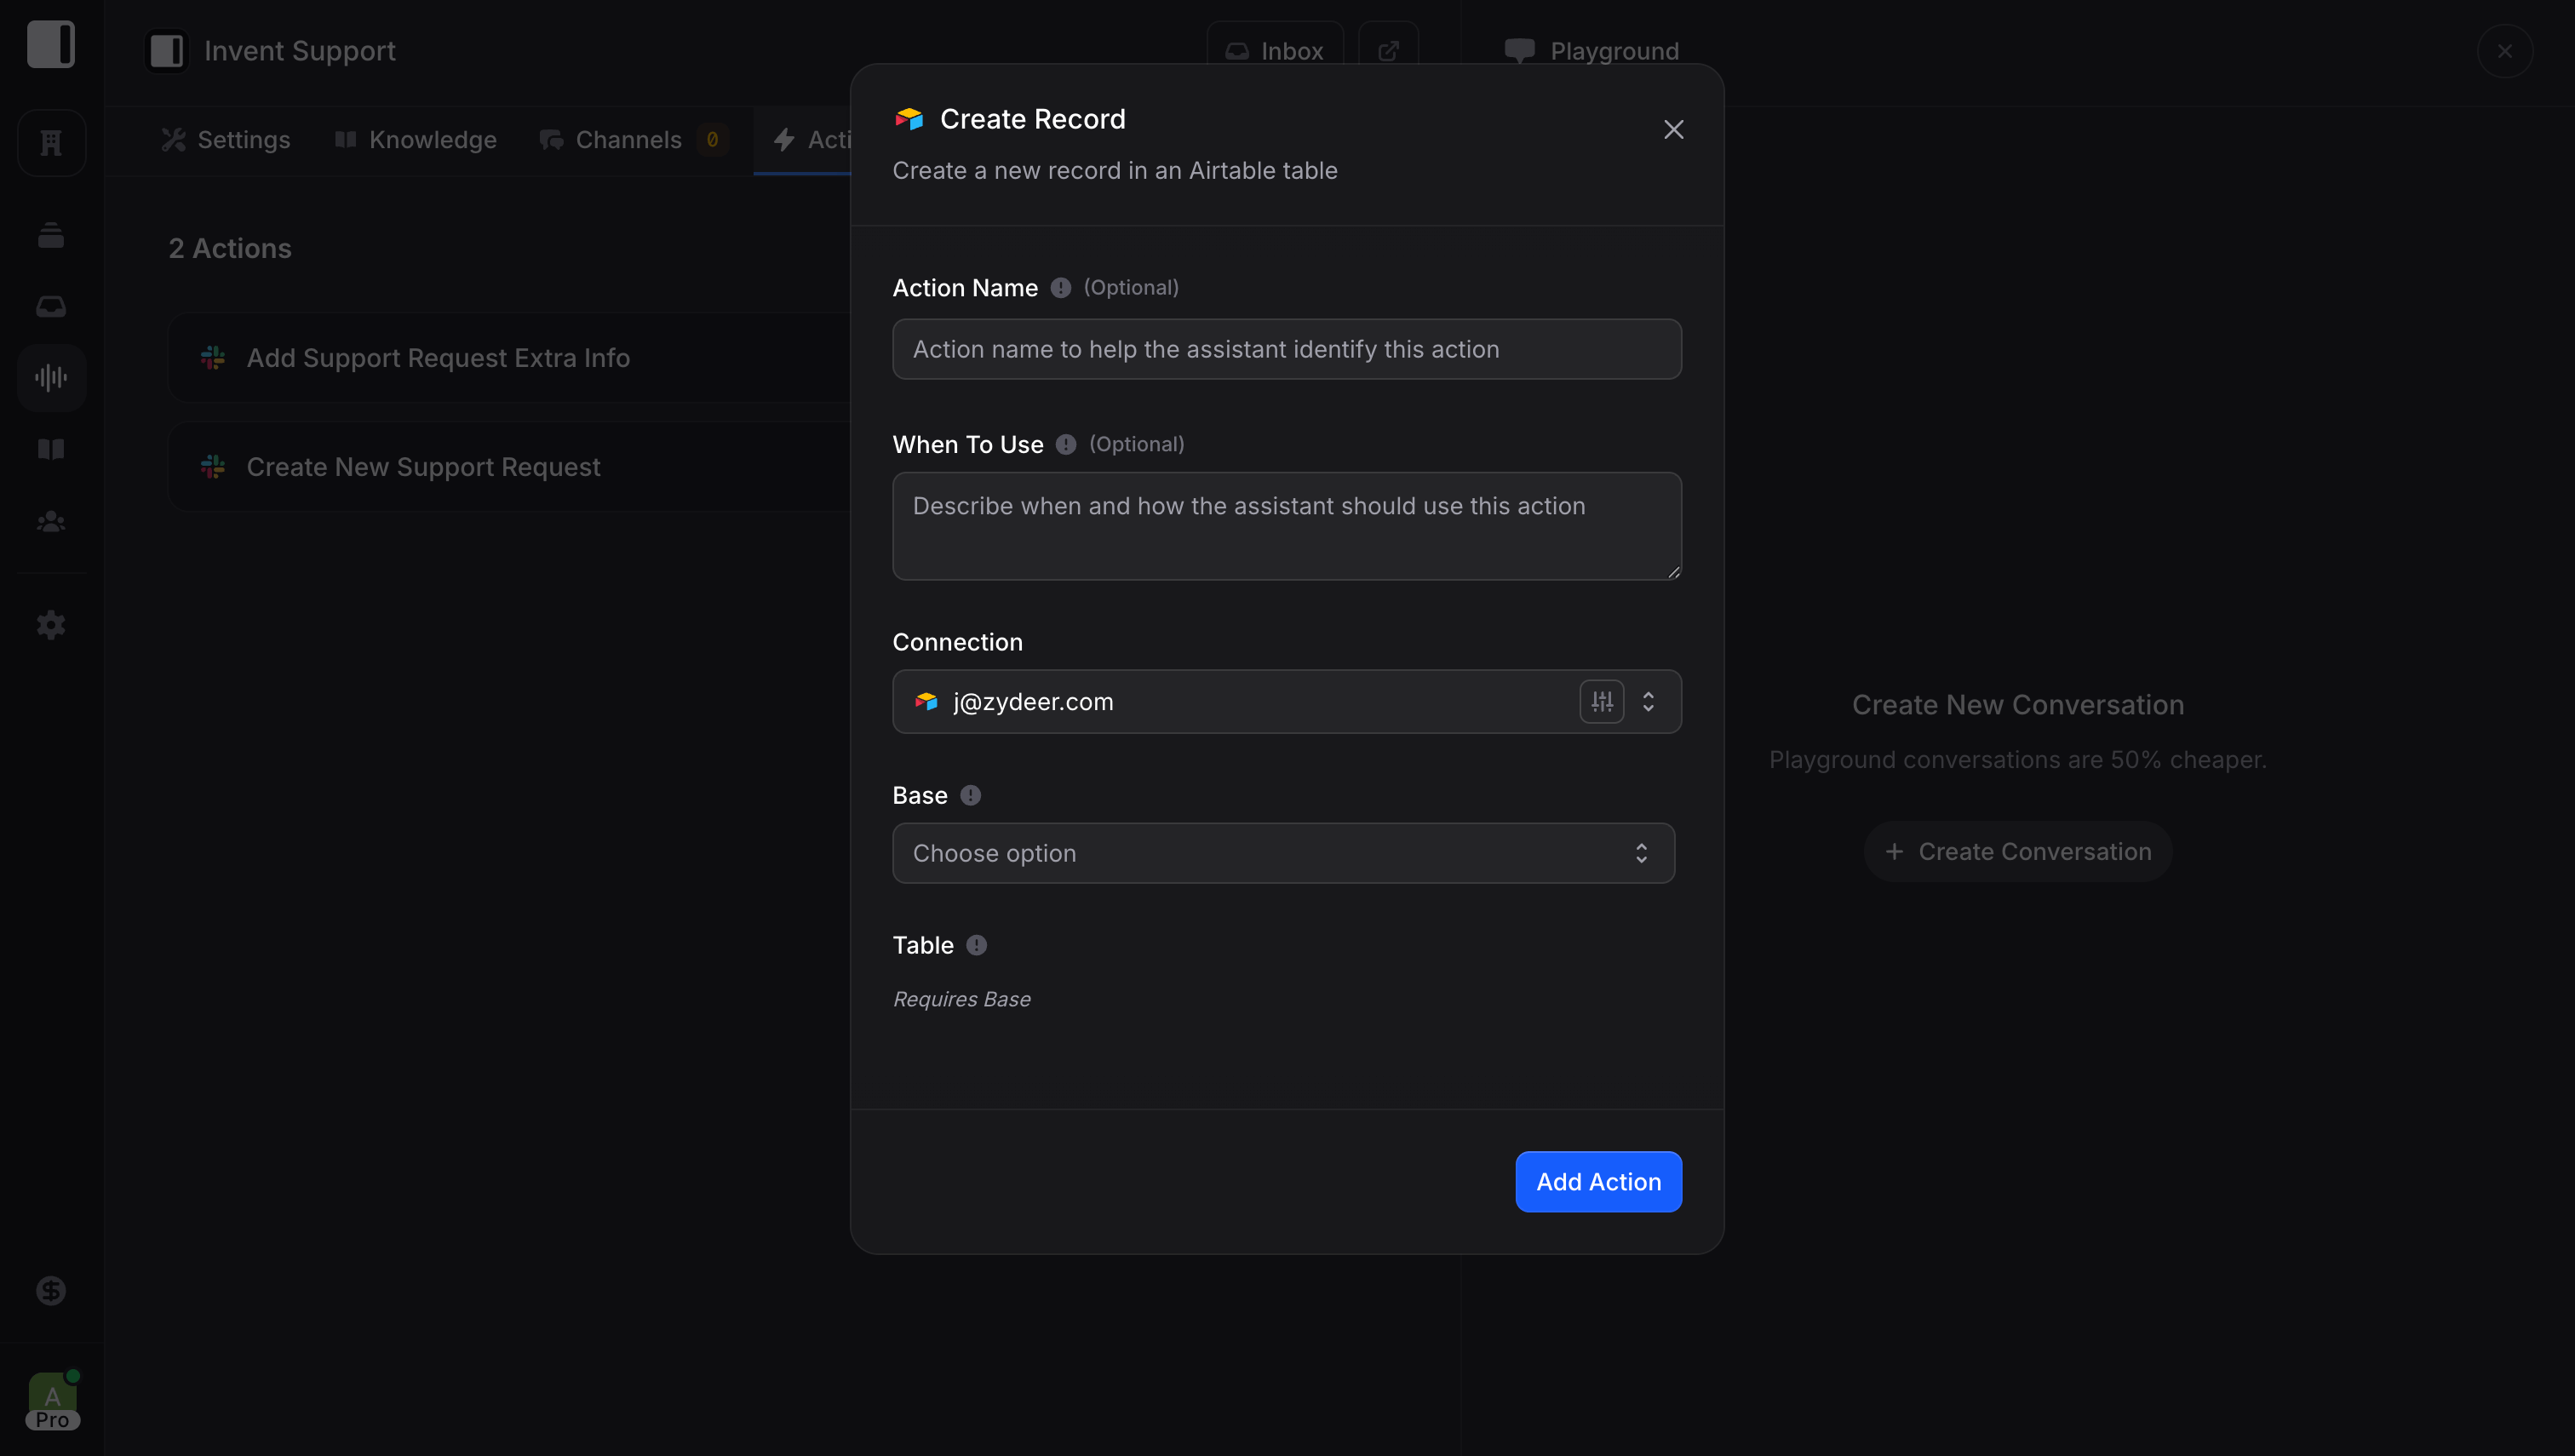Click the app logo in the sidebar top
The width and height of the screenshot is (2575, 1456).
[51, 45]
